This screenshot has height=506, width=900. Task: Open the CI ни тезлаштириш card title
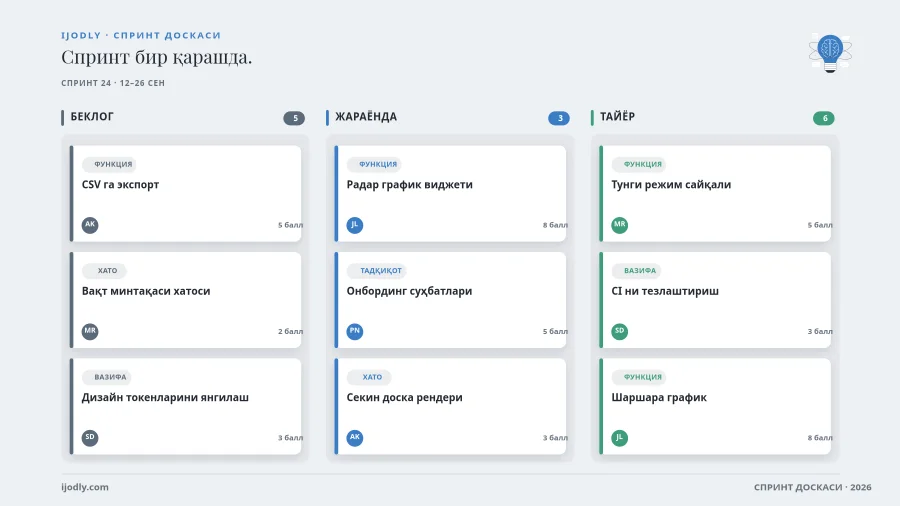(x=665, y=291)
